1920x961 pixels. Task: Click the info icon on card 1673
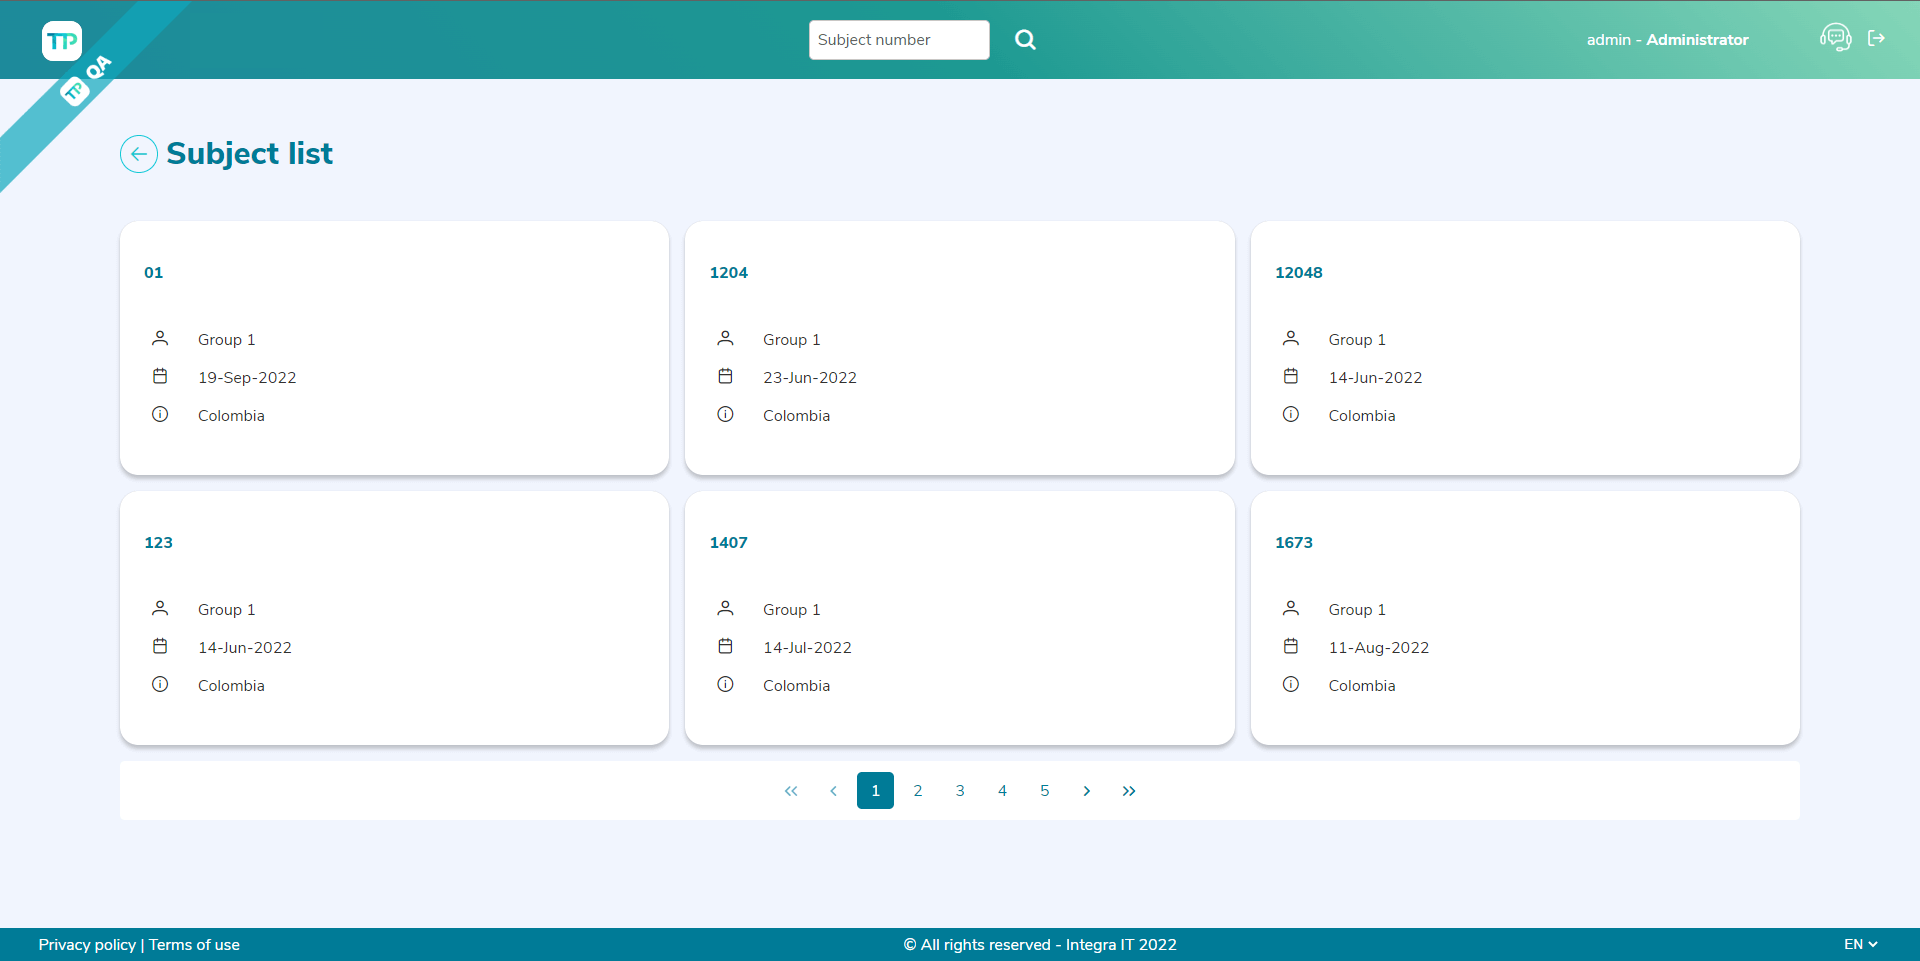[x=1291, y=684]
